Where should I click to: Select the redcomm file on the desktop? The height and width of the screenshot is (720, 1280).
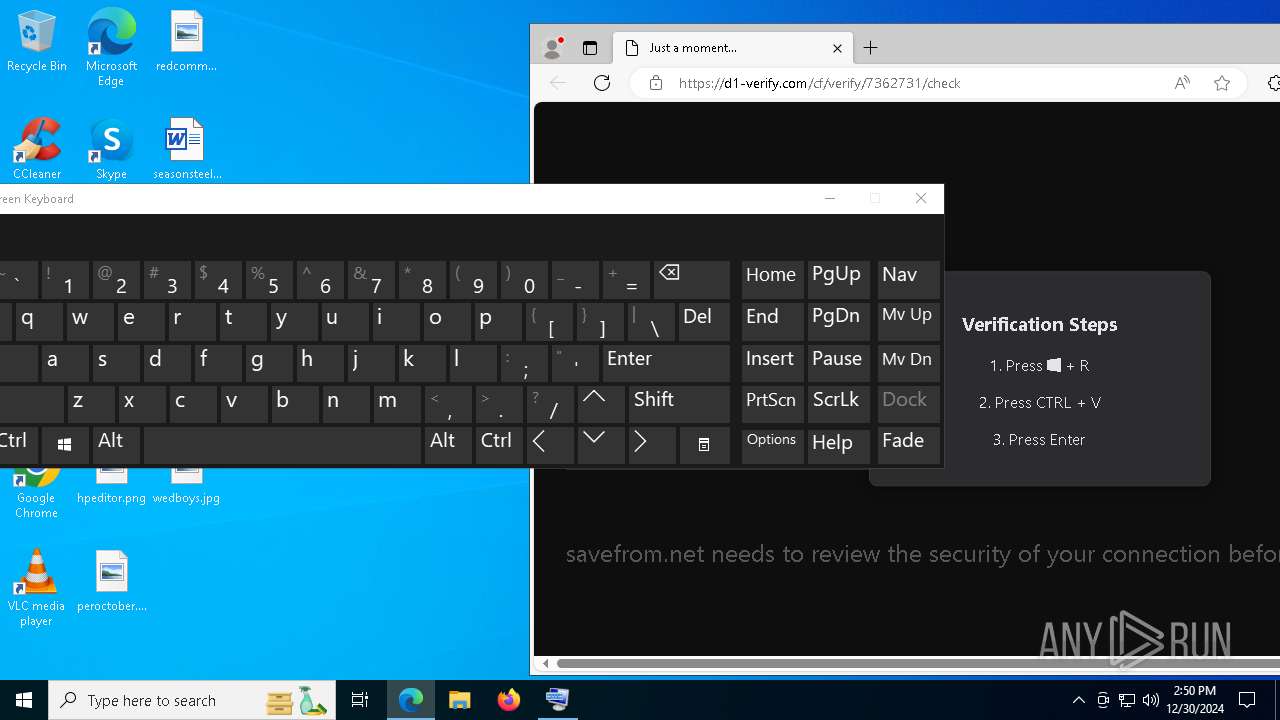[x=187, y=42]
